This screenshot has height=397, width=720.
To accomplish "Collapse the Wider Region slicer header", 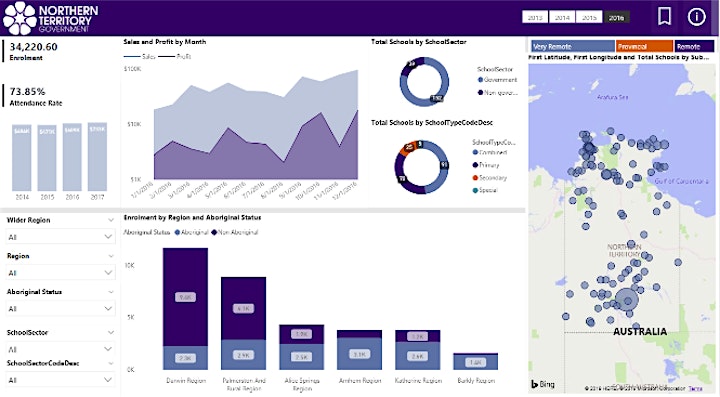I will tap(111, 220).
